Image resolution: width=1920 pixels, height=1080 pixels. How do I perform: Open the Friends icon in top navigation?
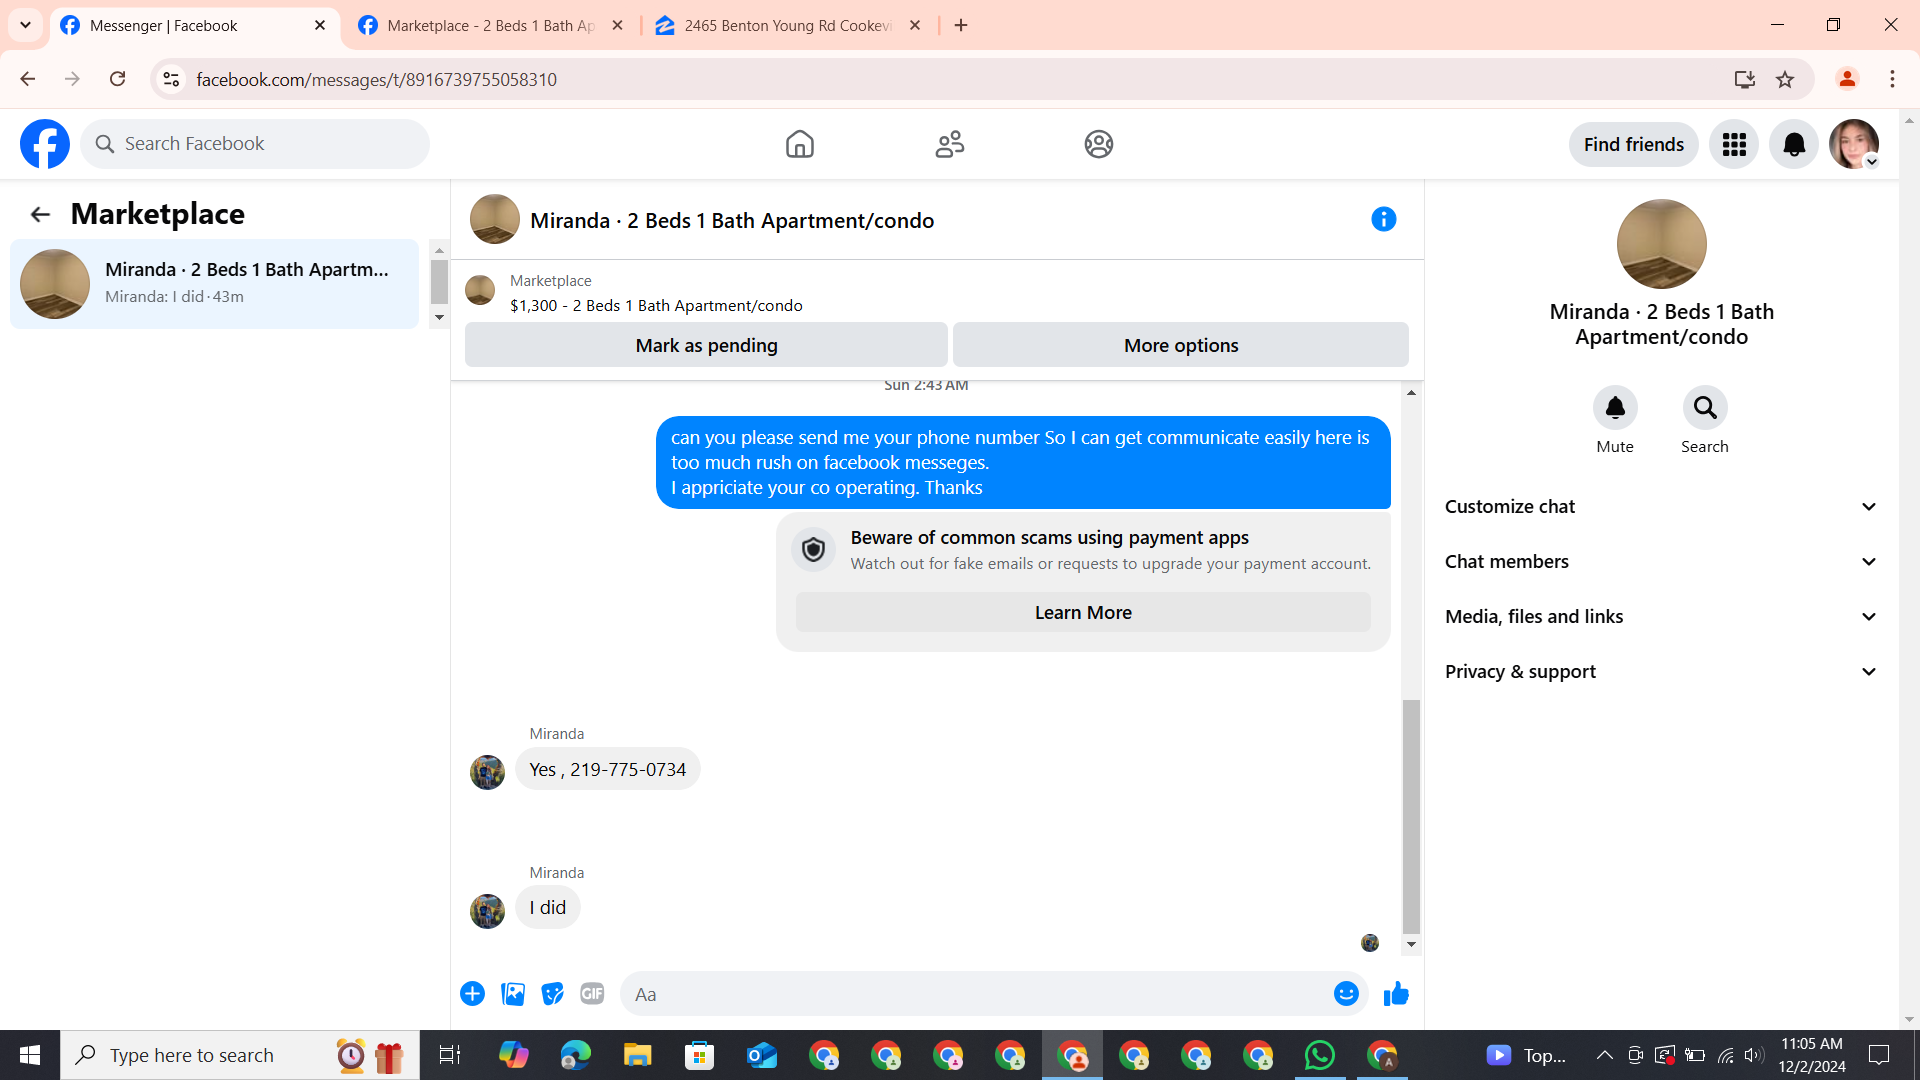tap(949, 144)
